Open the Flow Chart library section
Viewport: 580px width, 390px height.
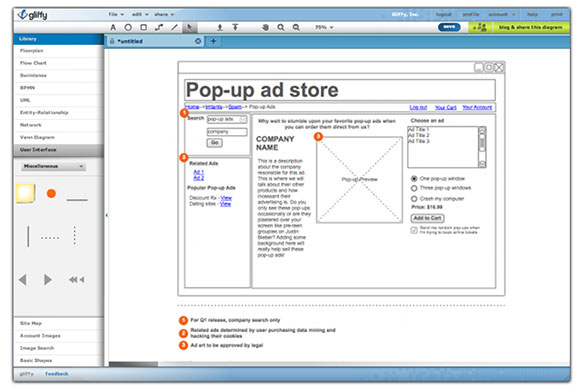[58, 63]
